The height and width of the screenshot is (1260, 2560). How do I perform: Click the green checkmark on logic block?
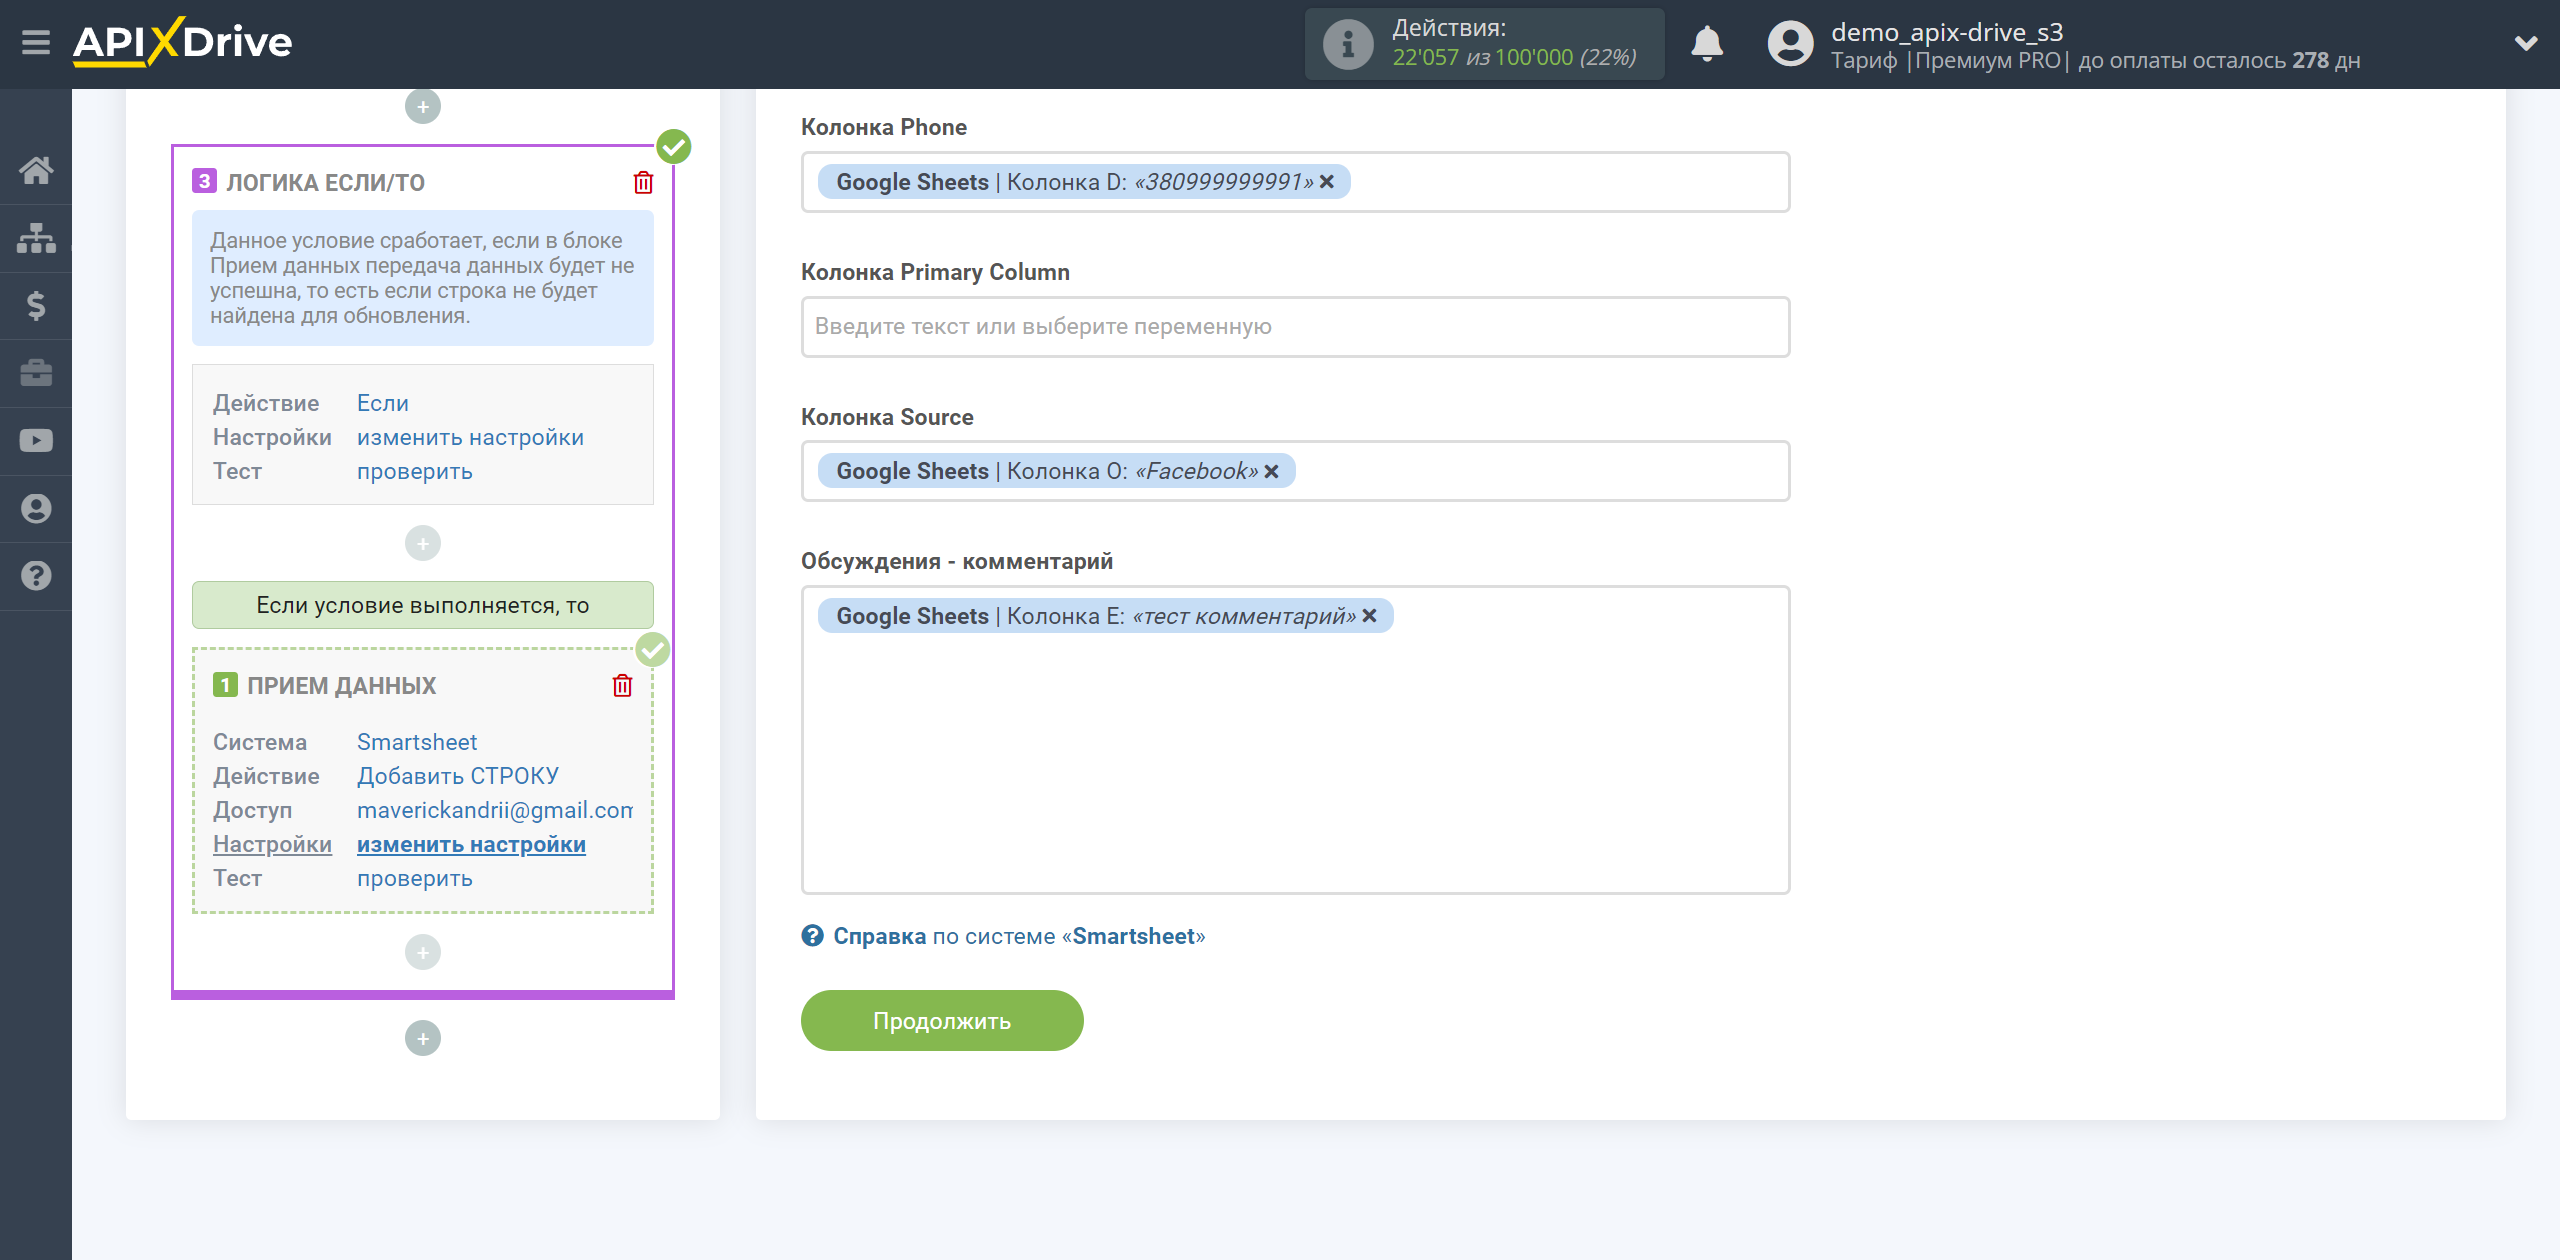tap(674, 147)
